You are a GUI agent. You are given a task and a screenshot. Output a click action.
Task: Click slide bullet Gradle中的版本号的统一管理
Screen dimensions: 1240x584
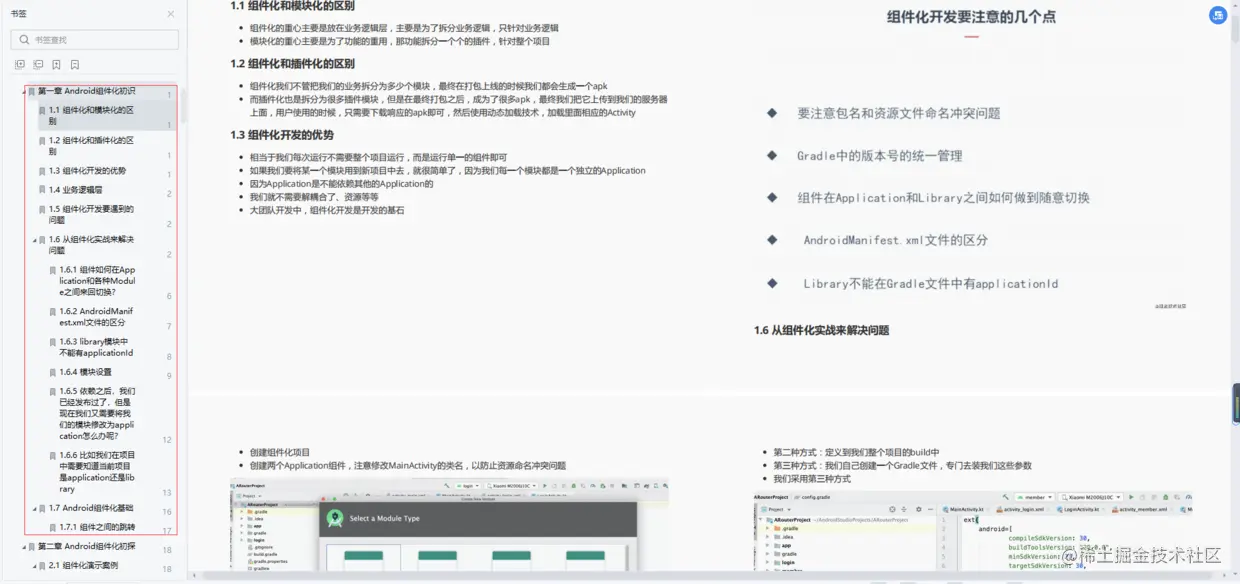coord(879,156)
